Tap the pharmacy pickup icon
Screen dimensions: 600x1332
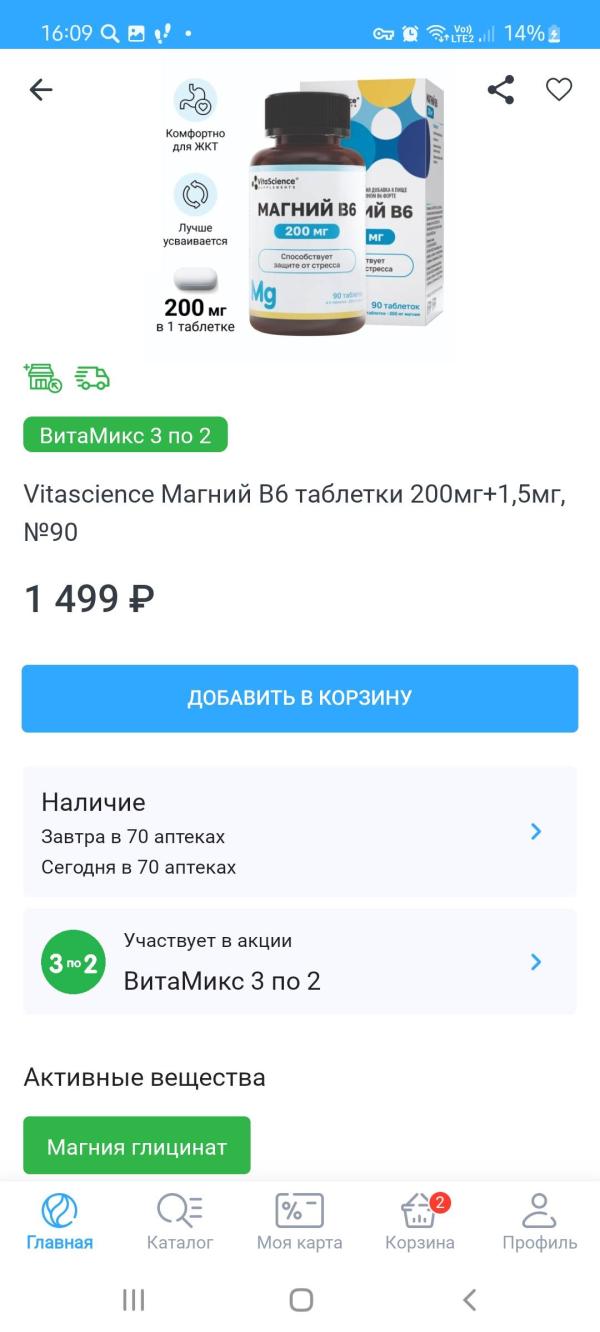pyautogui.click(x=43, y=377)
